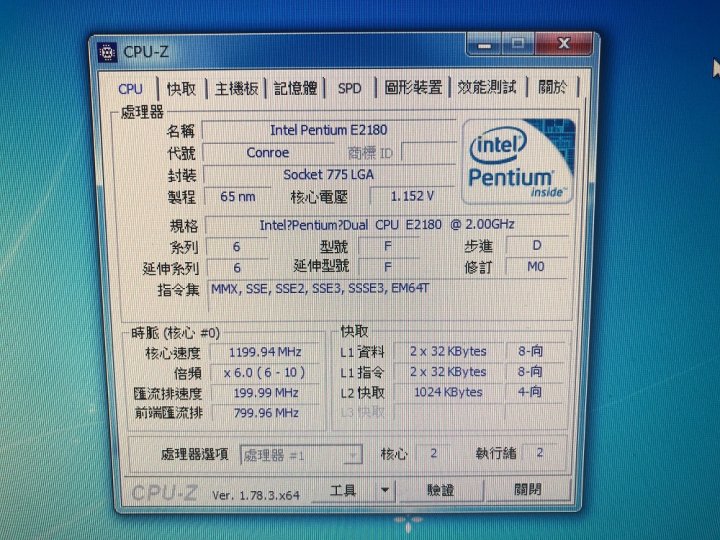Switch to the 記憶體 tab
Image resolution: width=720 pixels, height=540 pixels.
(x=295, y=88)
